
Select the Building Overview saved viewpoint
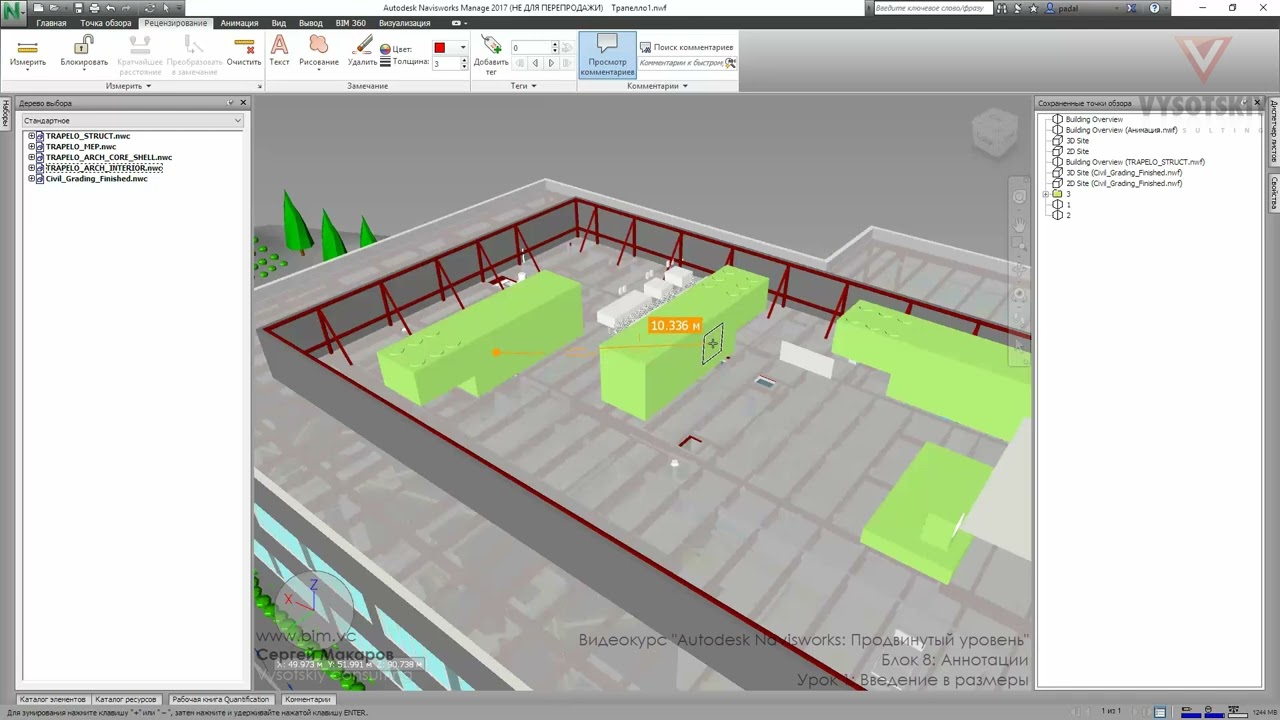pos(1094,120)
